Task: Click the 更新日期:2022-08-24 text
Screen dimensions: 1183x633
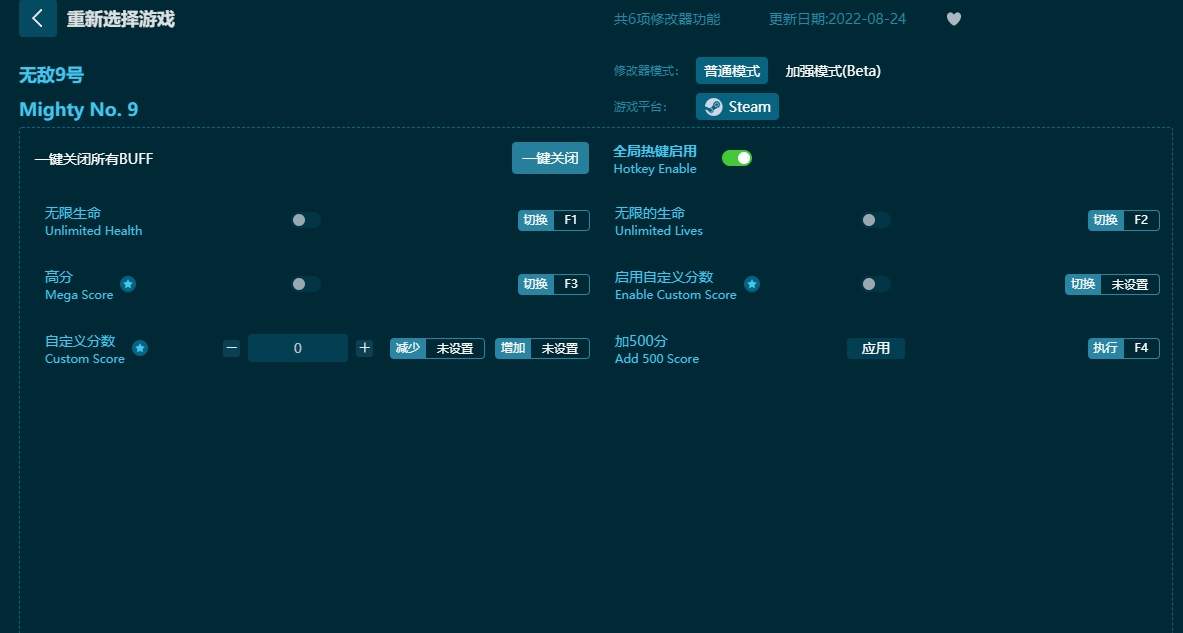Action: (837, 19)
